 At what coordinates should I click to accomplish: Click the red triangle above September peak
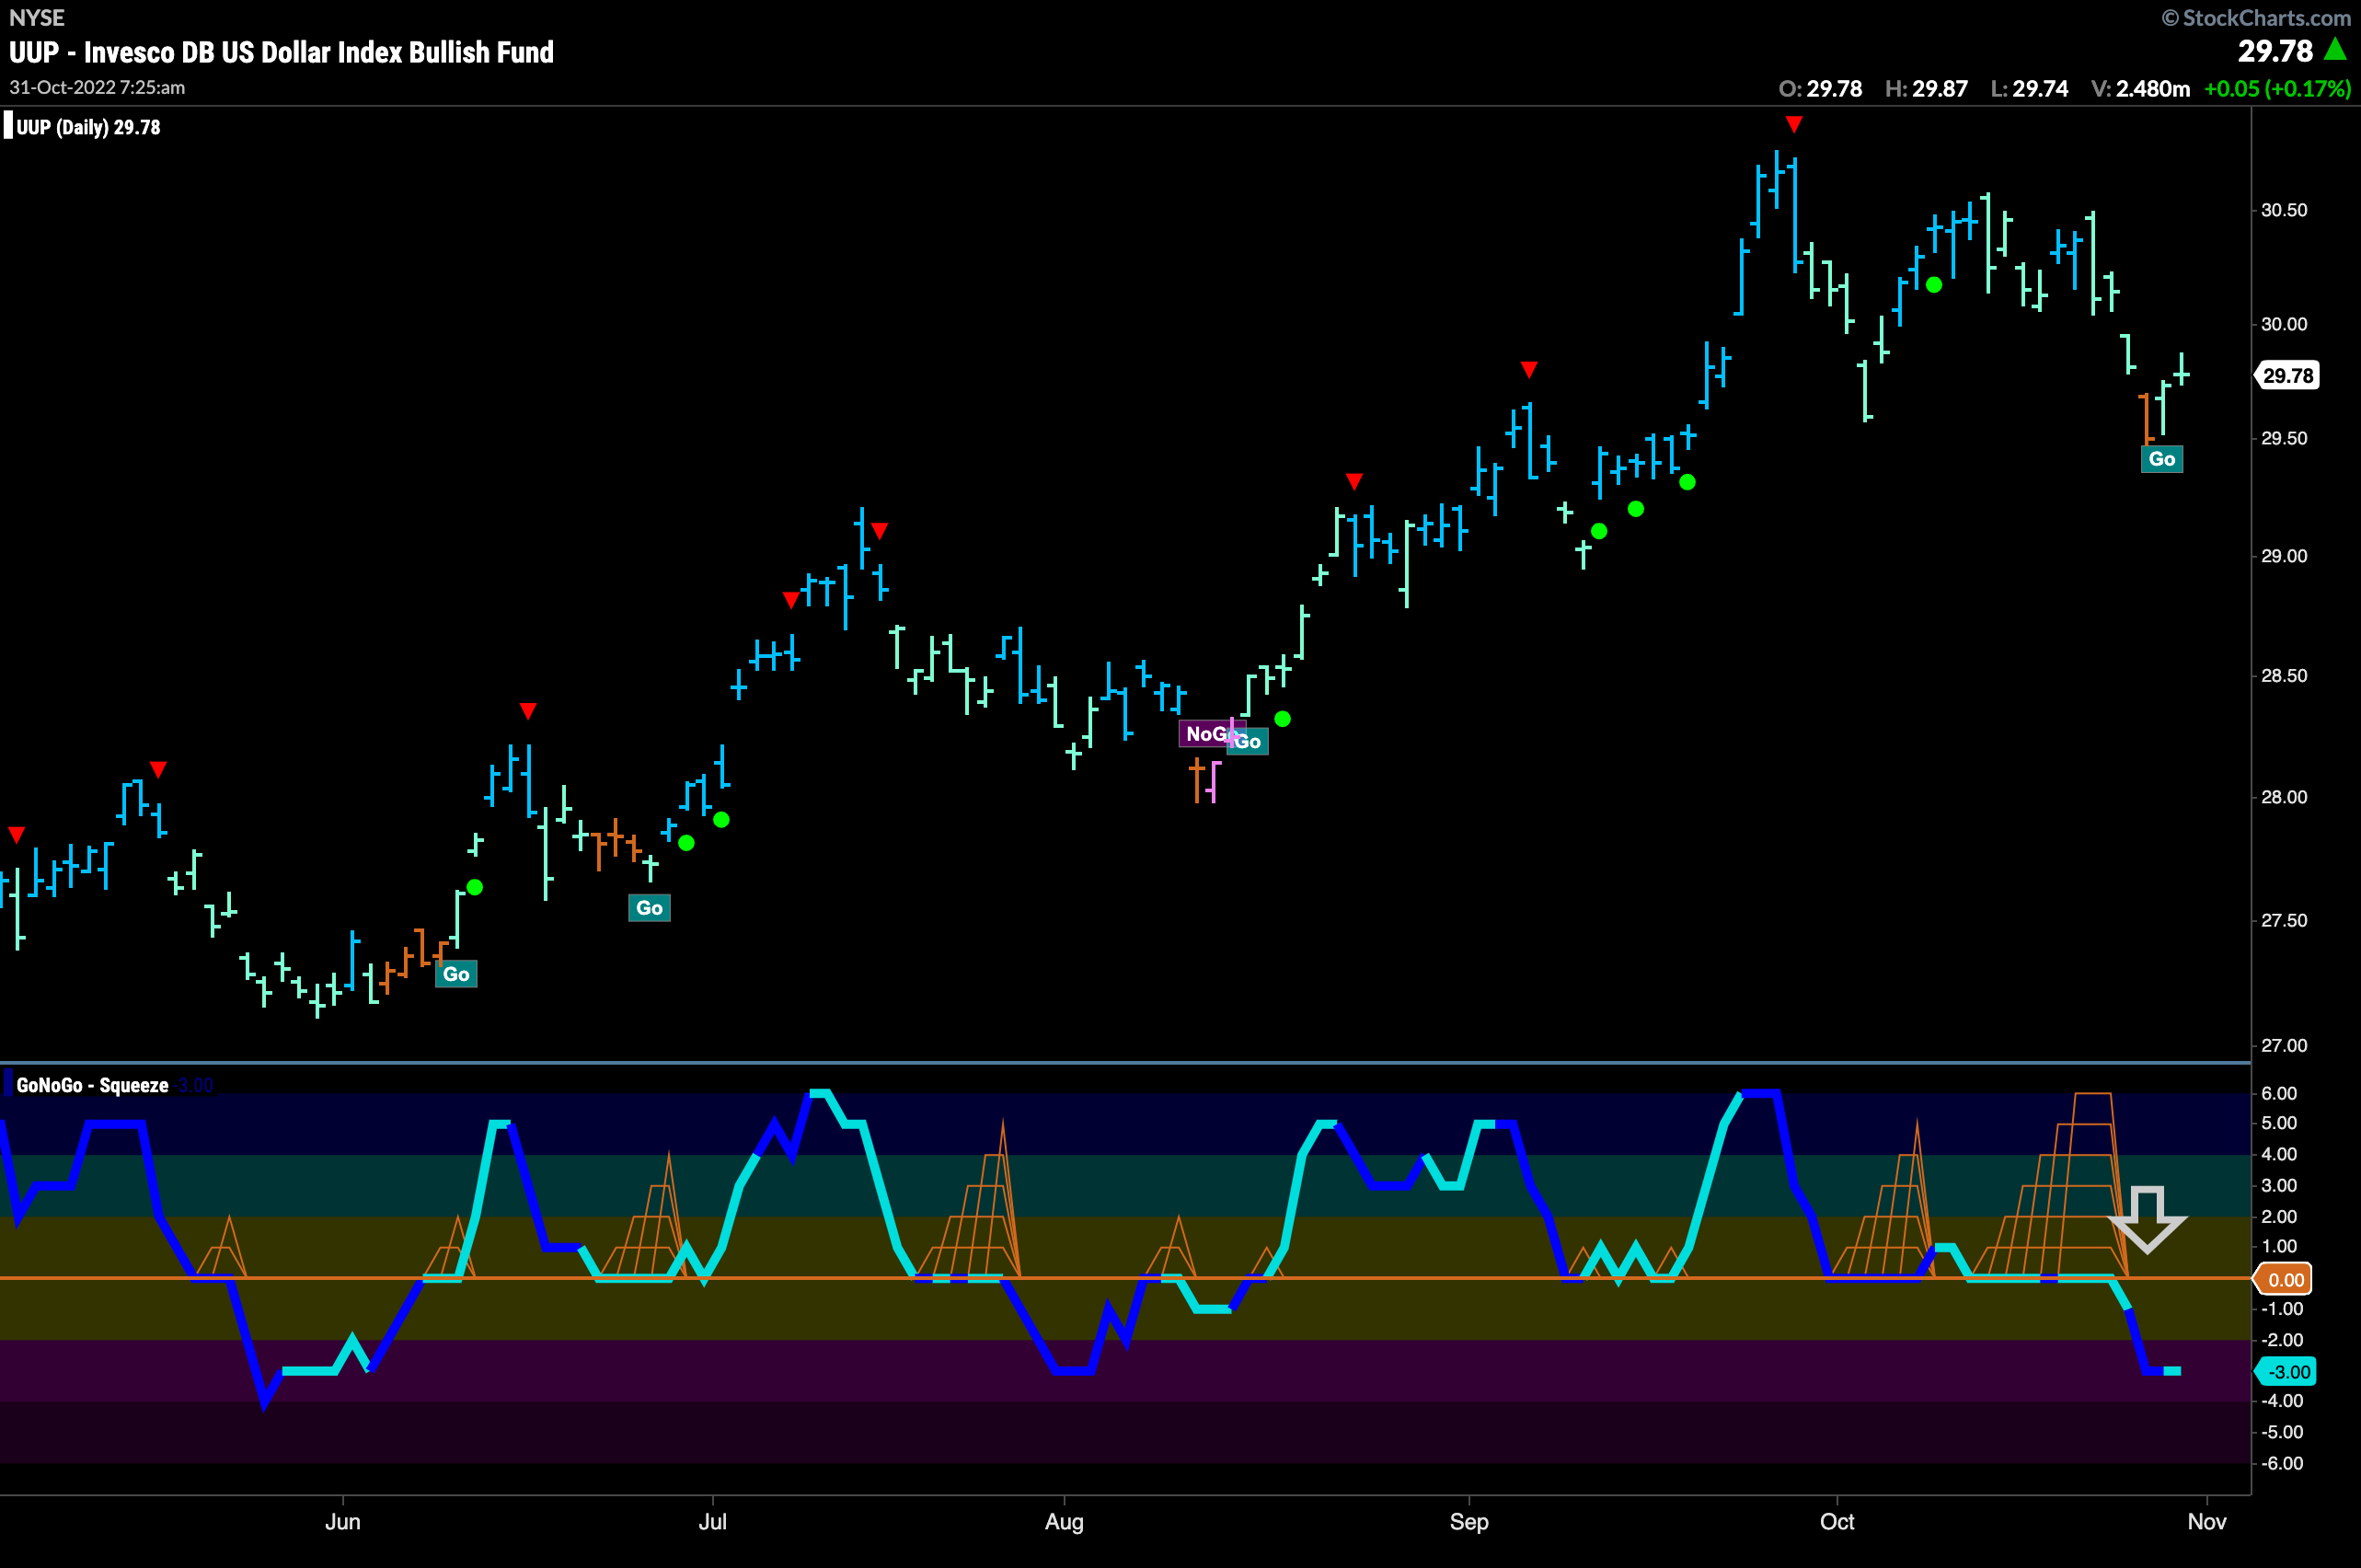1794,125
